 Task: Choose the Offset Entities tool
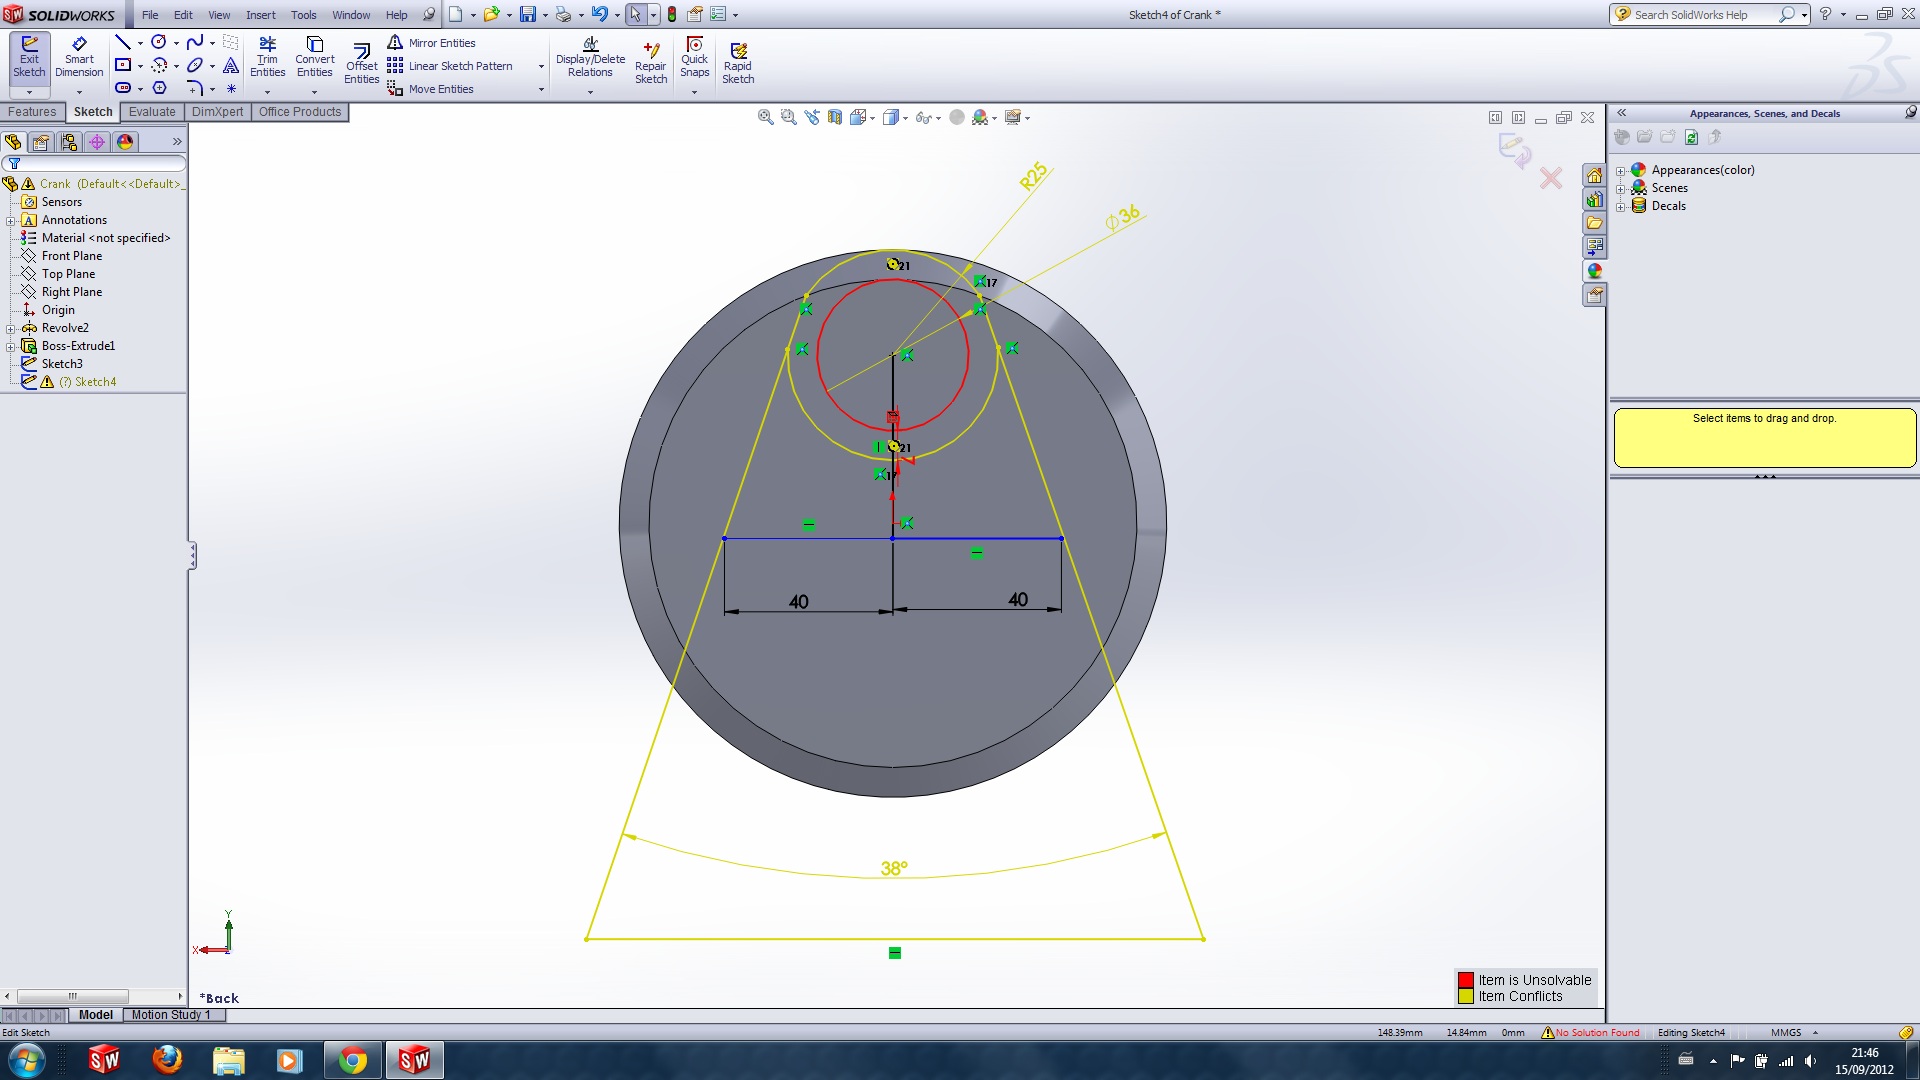pos(361,63)
